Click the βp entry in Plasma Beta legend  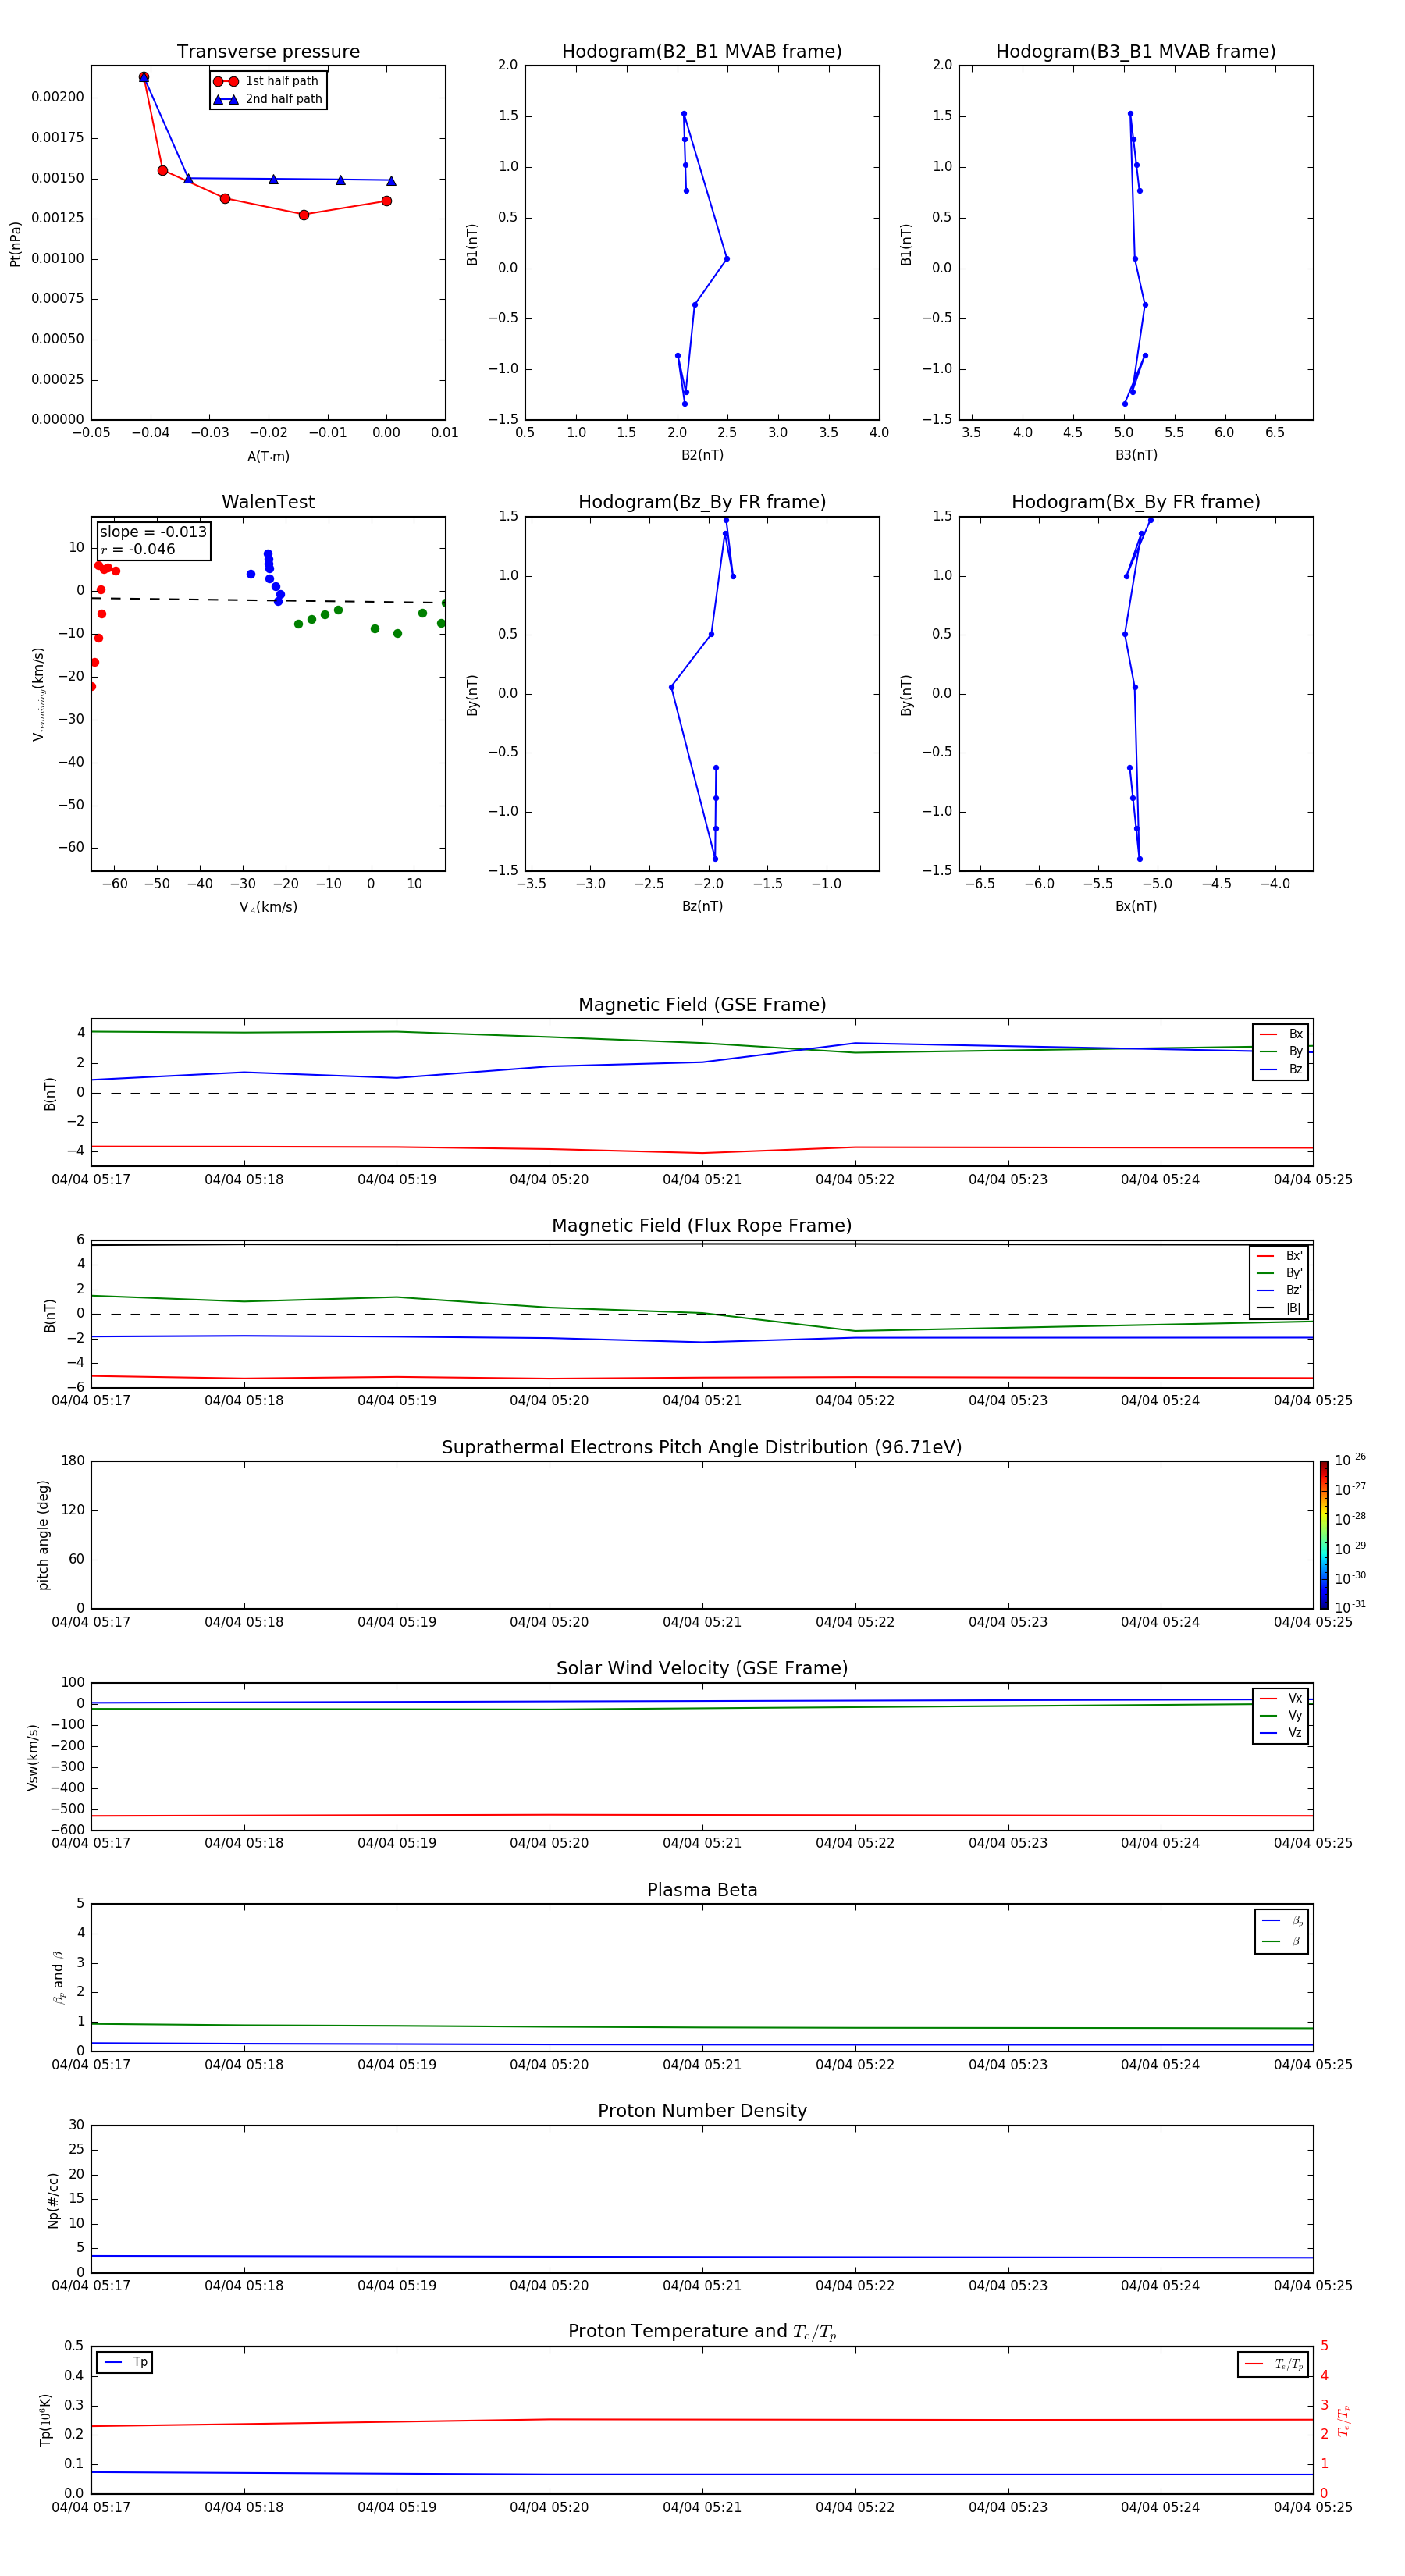[1282, 1921]
